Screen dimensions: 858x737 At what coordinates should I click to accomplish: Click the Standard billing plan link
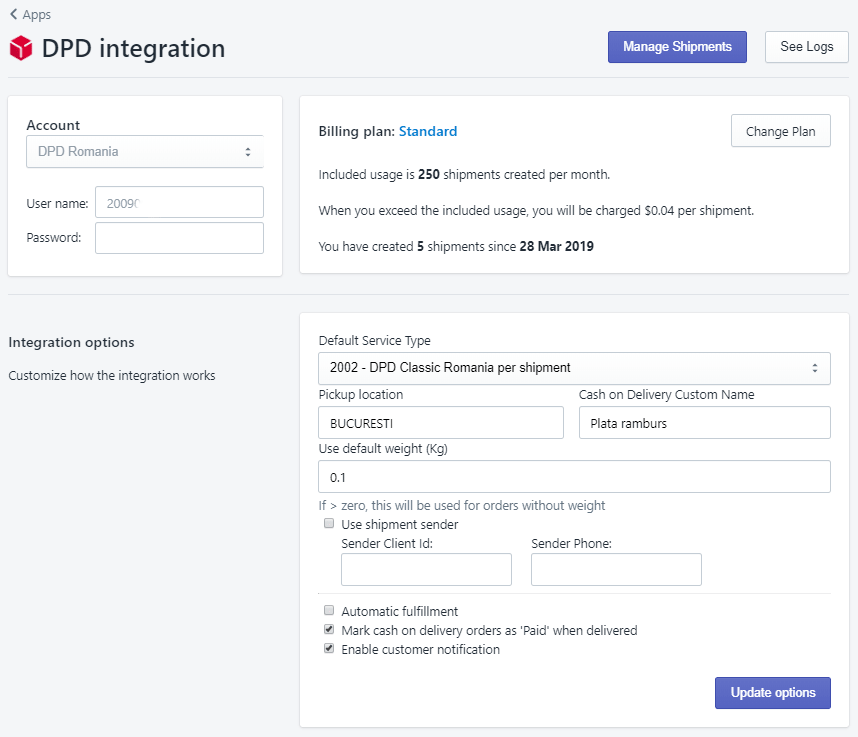click(428, 131)
